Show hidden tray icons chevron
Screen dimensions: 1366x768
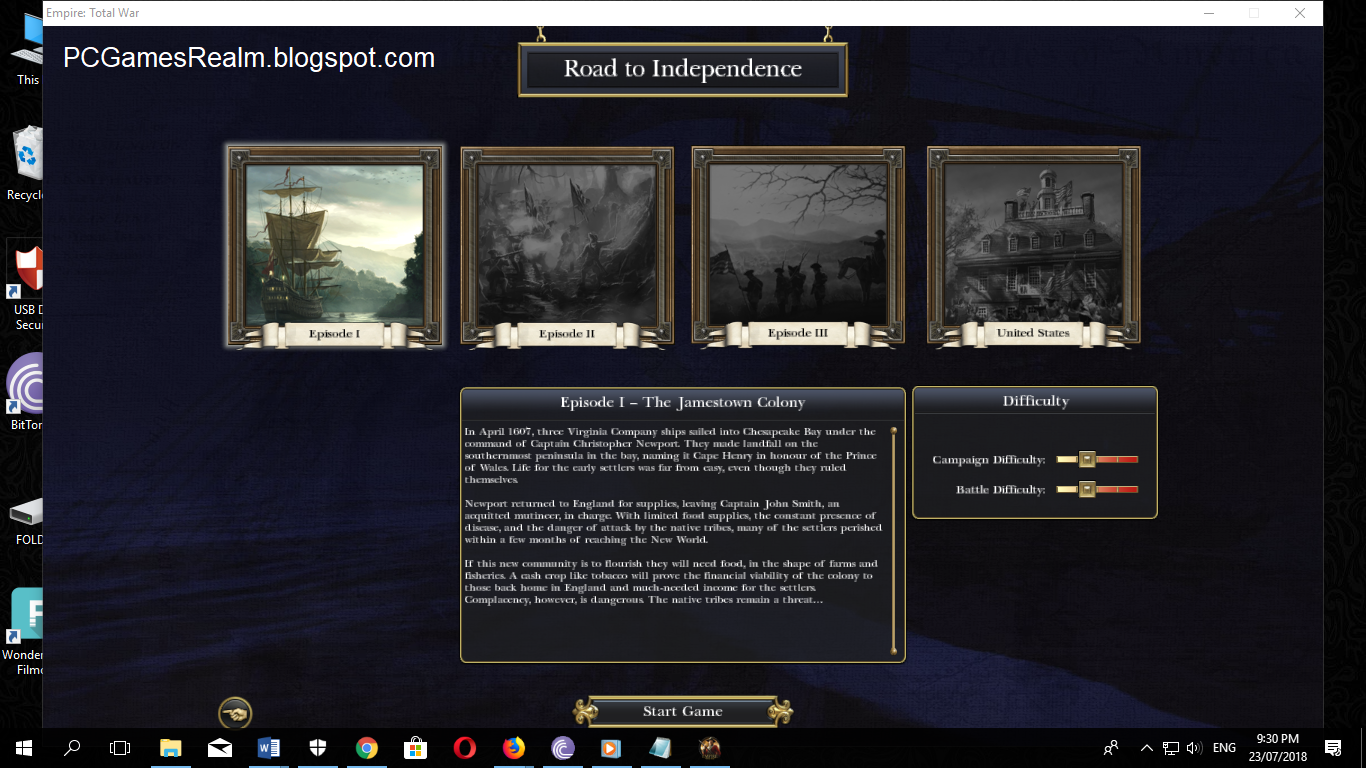[x=1145, y=748]
